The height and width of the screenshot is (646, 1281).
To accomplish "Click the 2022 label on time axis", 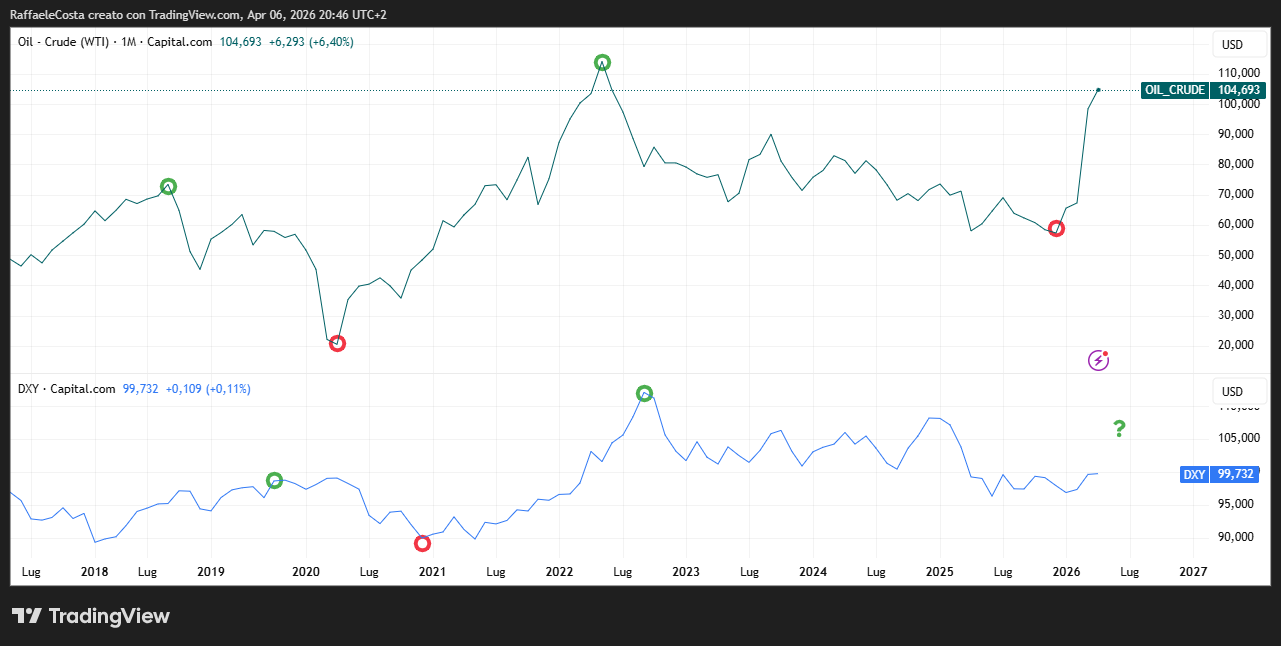I will pos(558,572).
